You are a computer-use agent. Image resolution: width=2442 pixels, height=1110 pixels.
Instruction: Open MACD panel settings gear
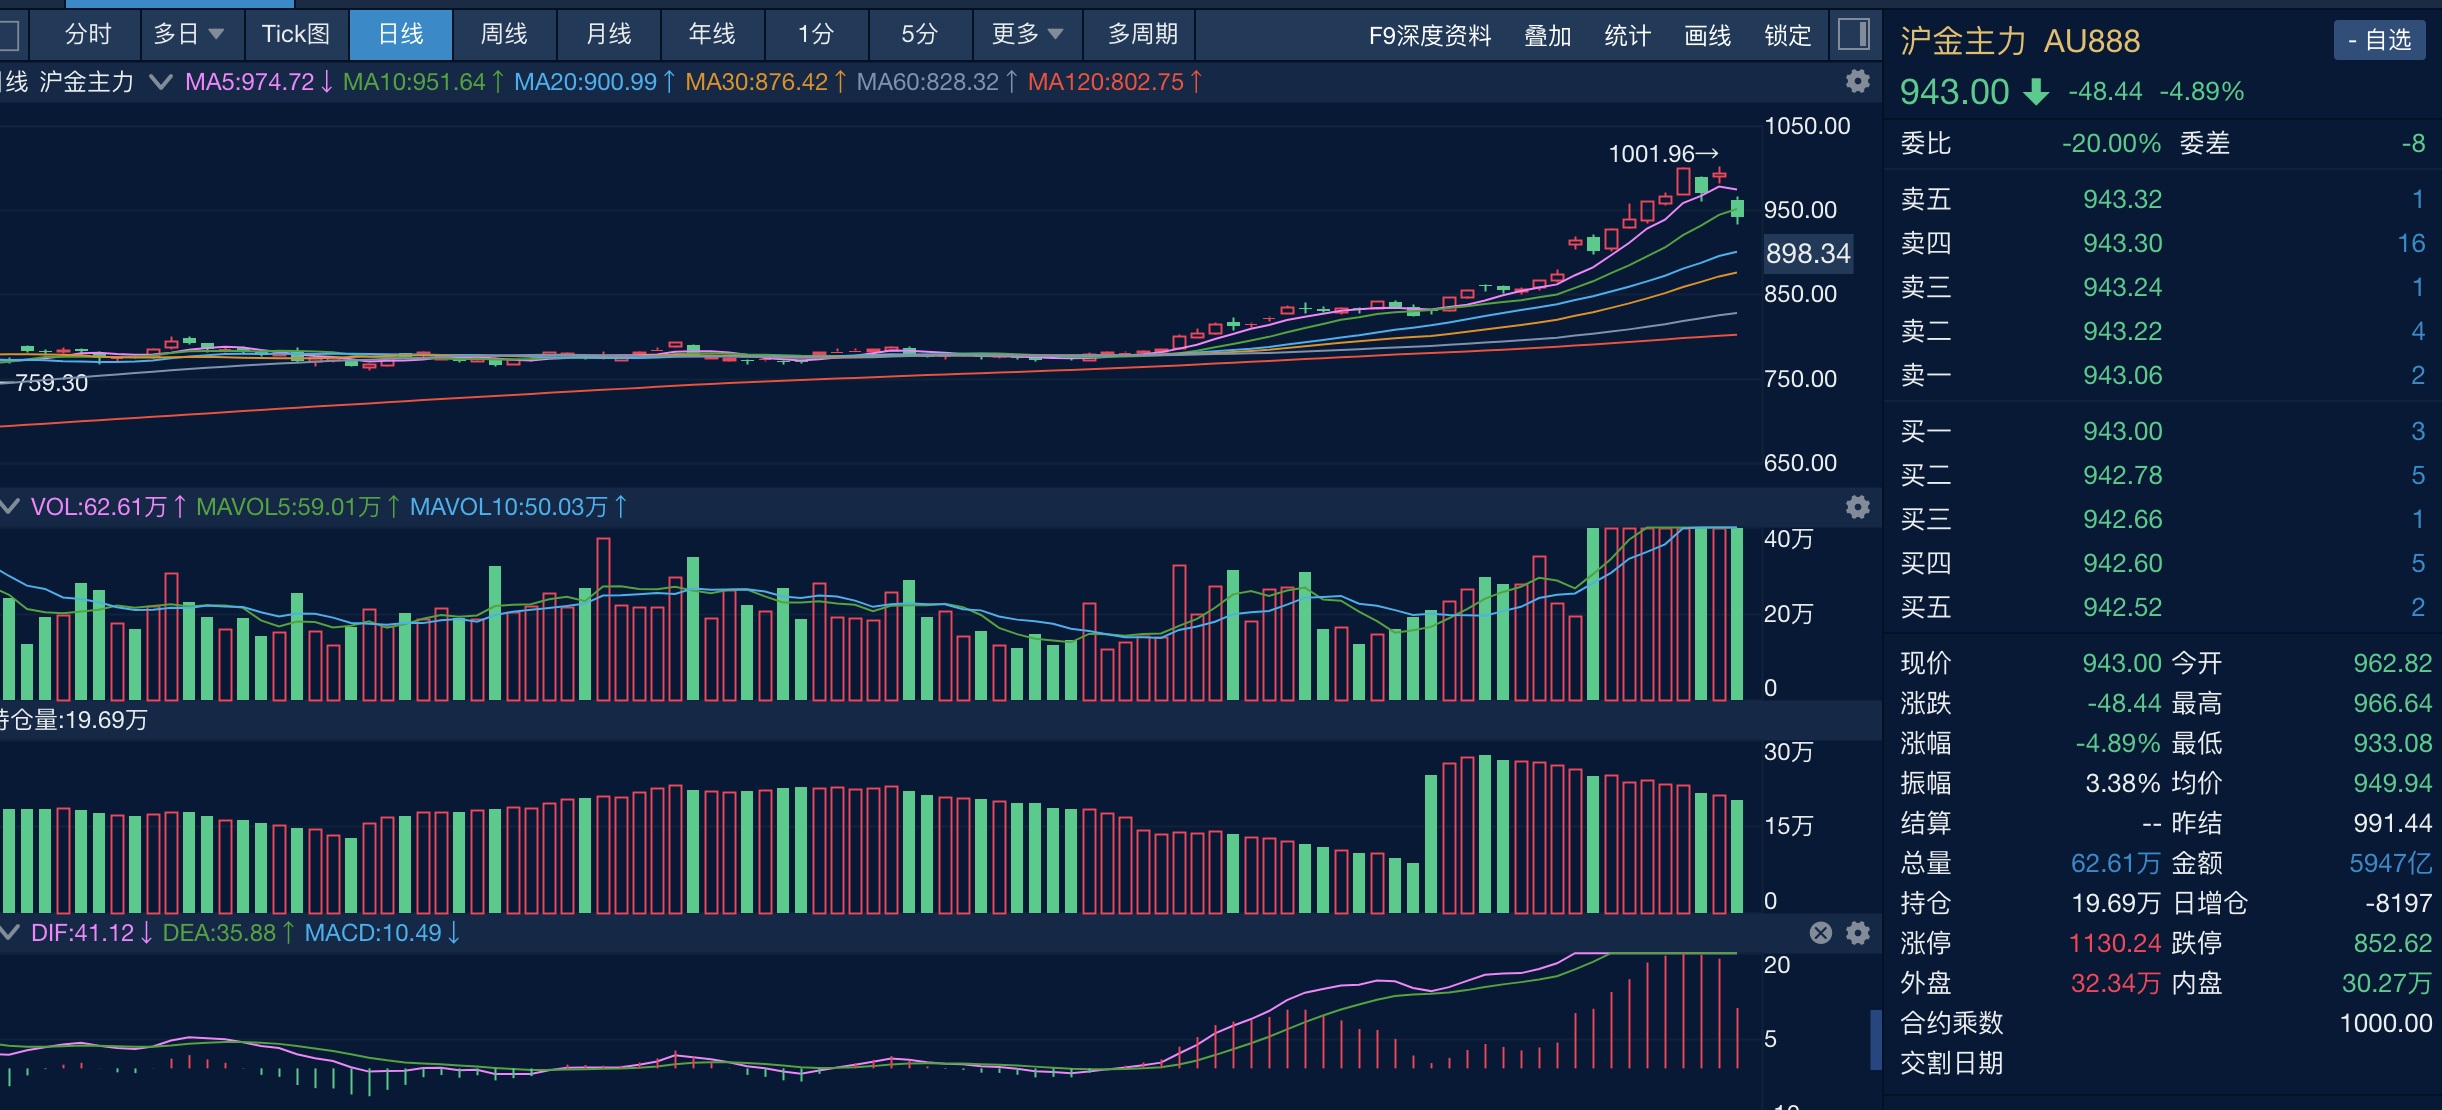tap(1857, 933)
